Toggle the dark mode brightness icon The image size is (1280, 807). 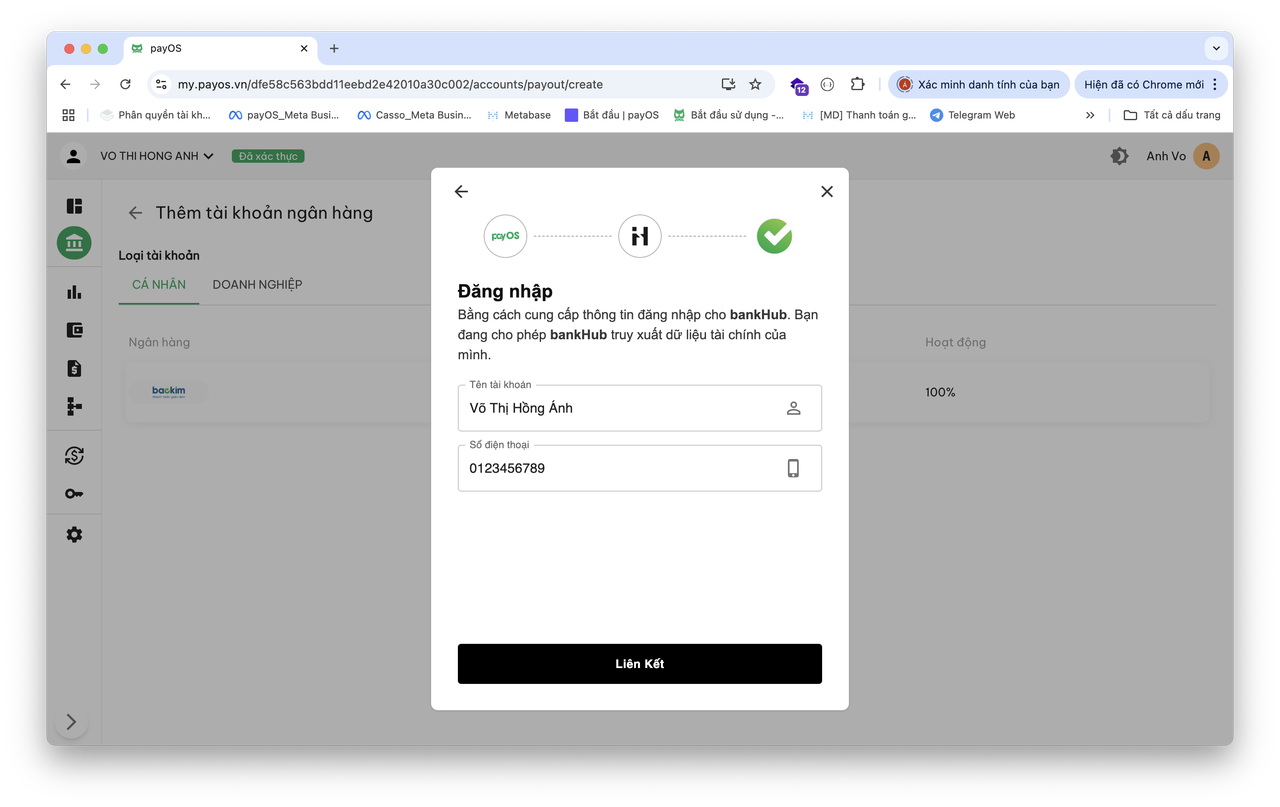[x=1119, y=156]
